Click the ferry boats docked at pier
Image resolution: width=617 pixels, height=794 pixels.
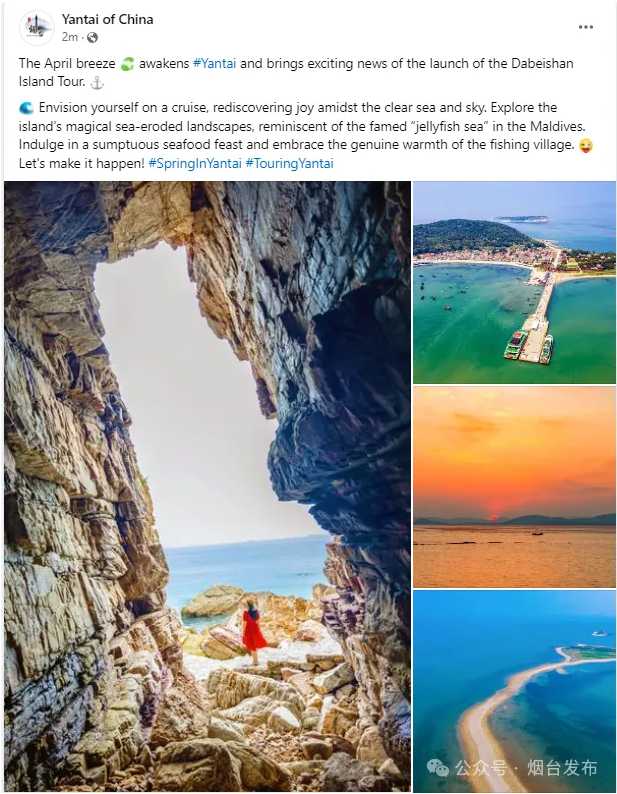[528, 347]
